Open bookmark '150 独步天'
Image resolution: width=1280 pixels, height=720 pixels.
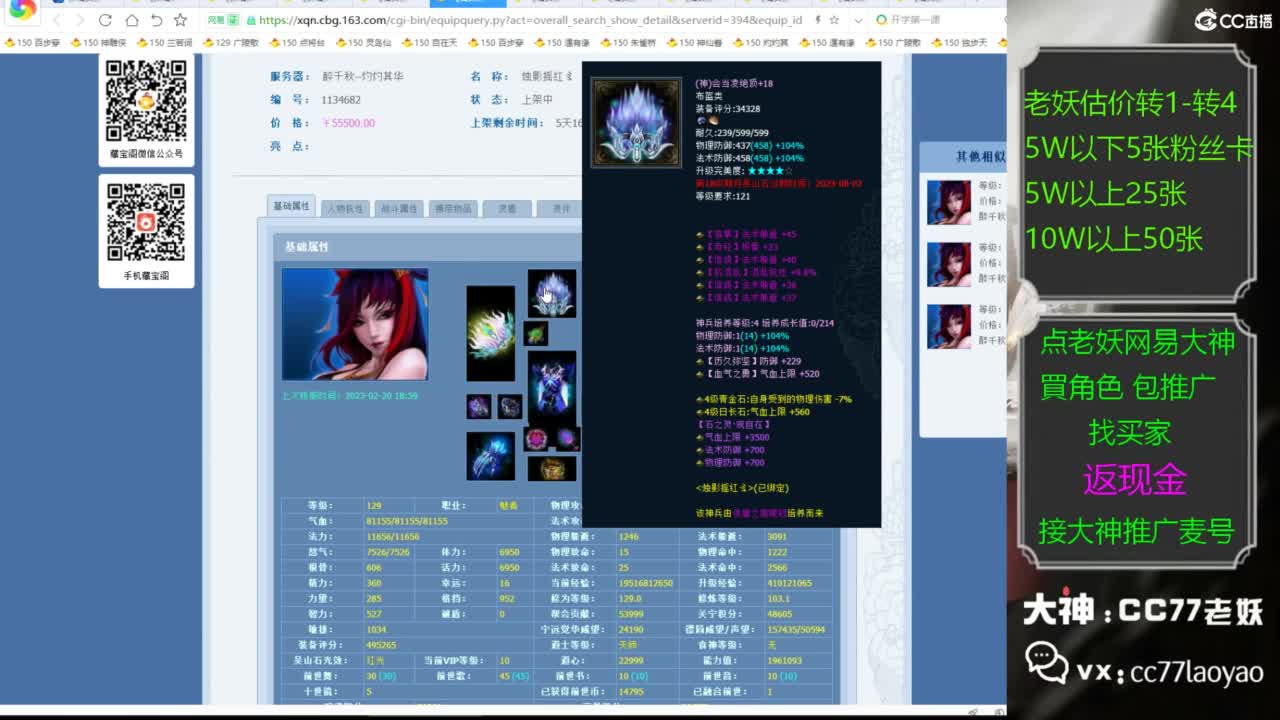(x=959, y=43)
